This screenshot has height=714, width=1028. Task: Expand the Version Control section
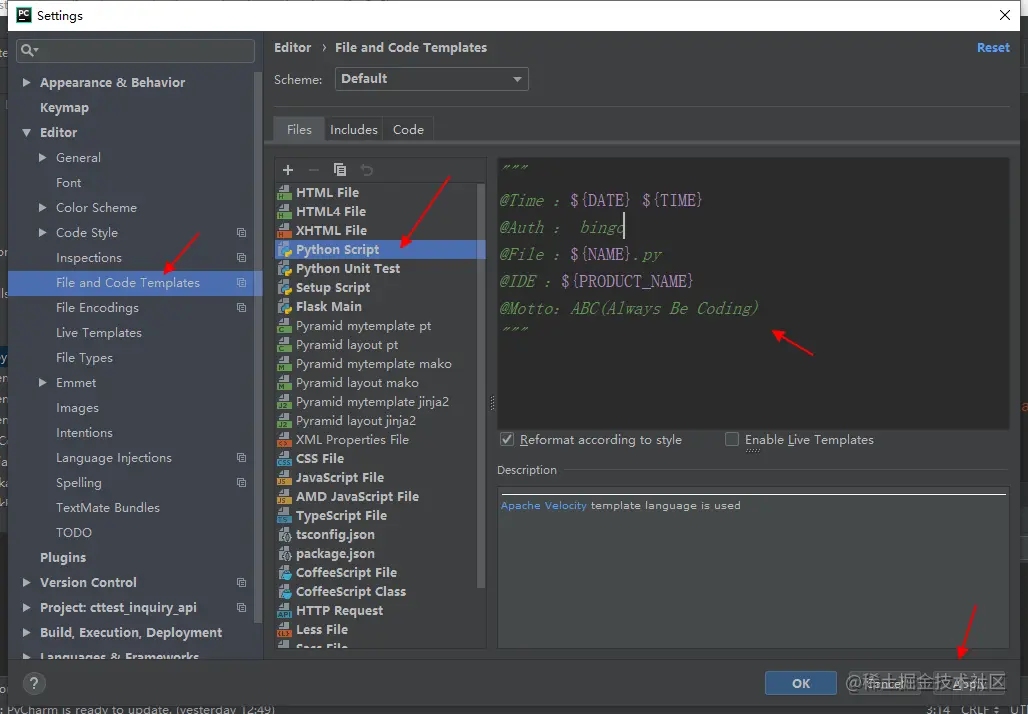point(26,583)
